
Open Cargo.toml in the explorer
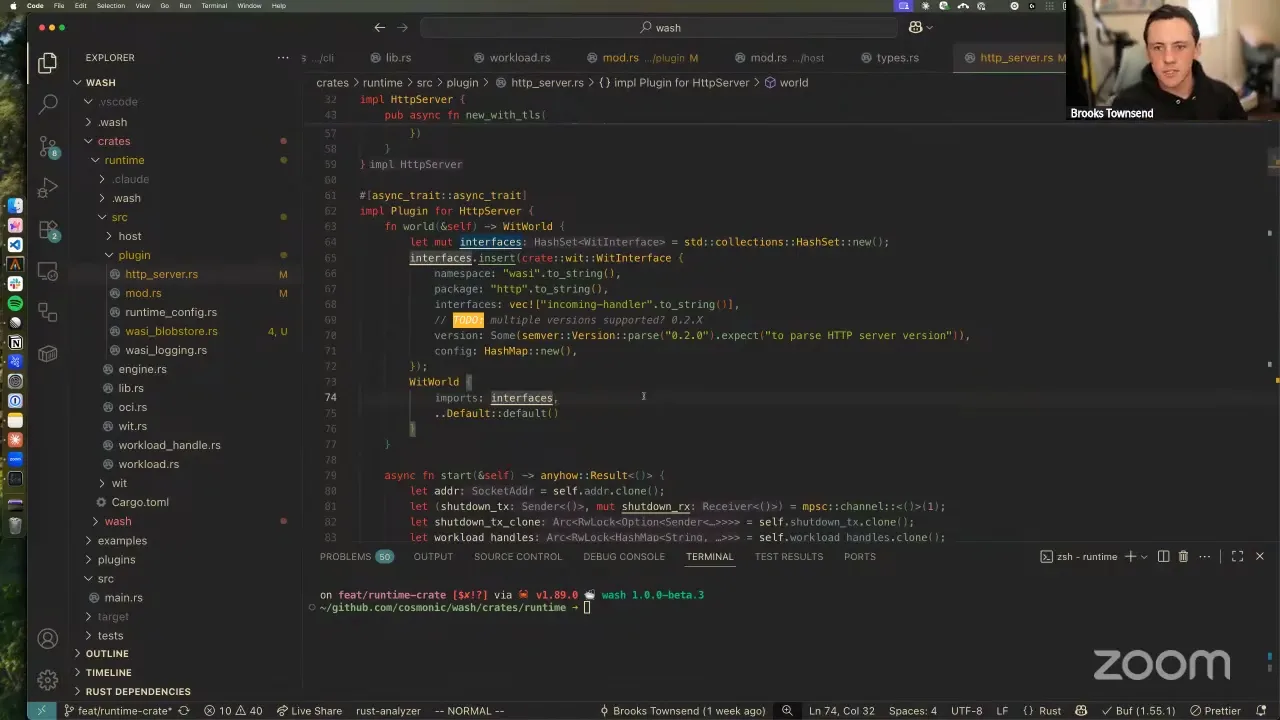[x=140, y=502]
